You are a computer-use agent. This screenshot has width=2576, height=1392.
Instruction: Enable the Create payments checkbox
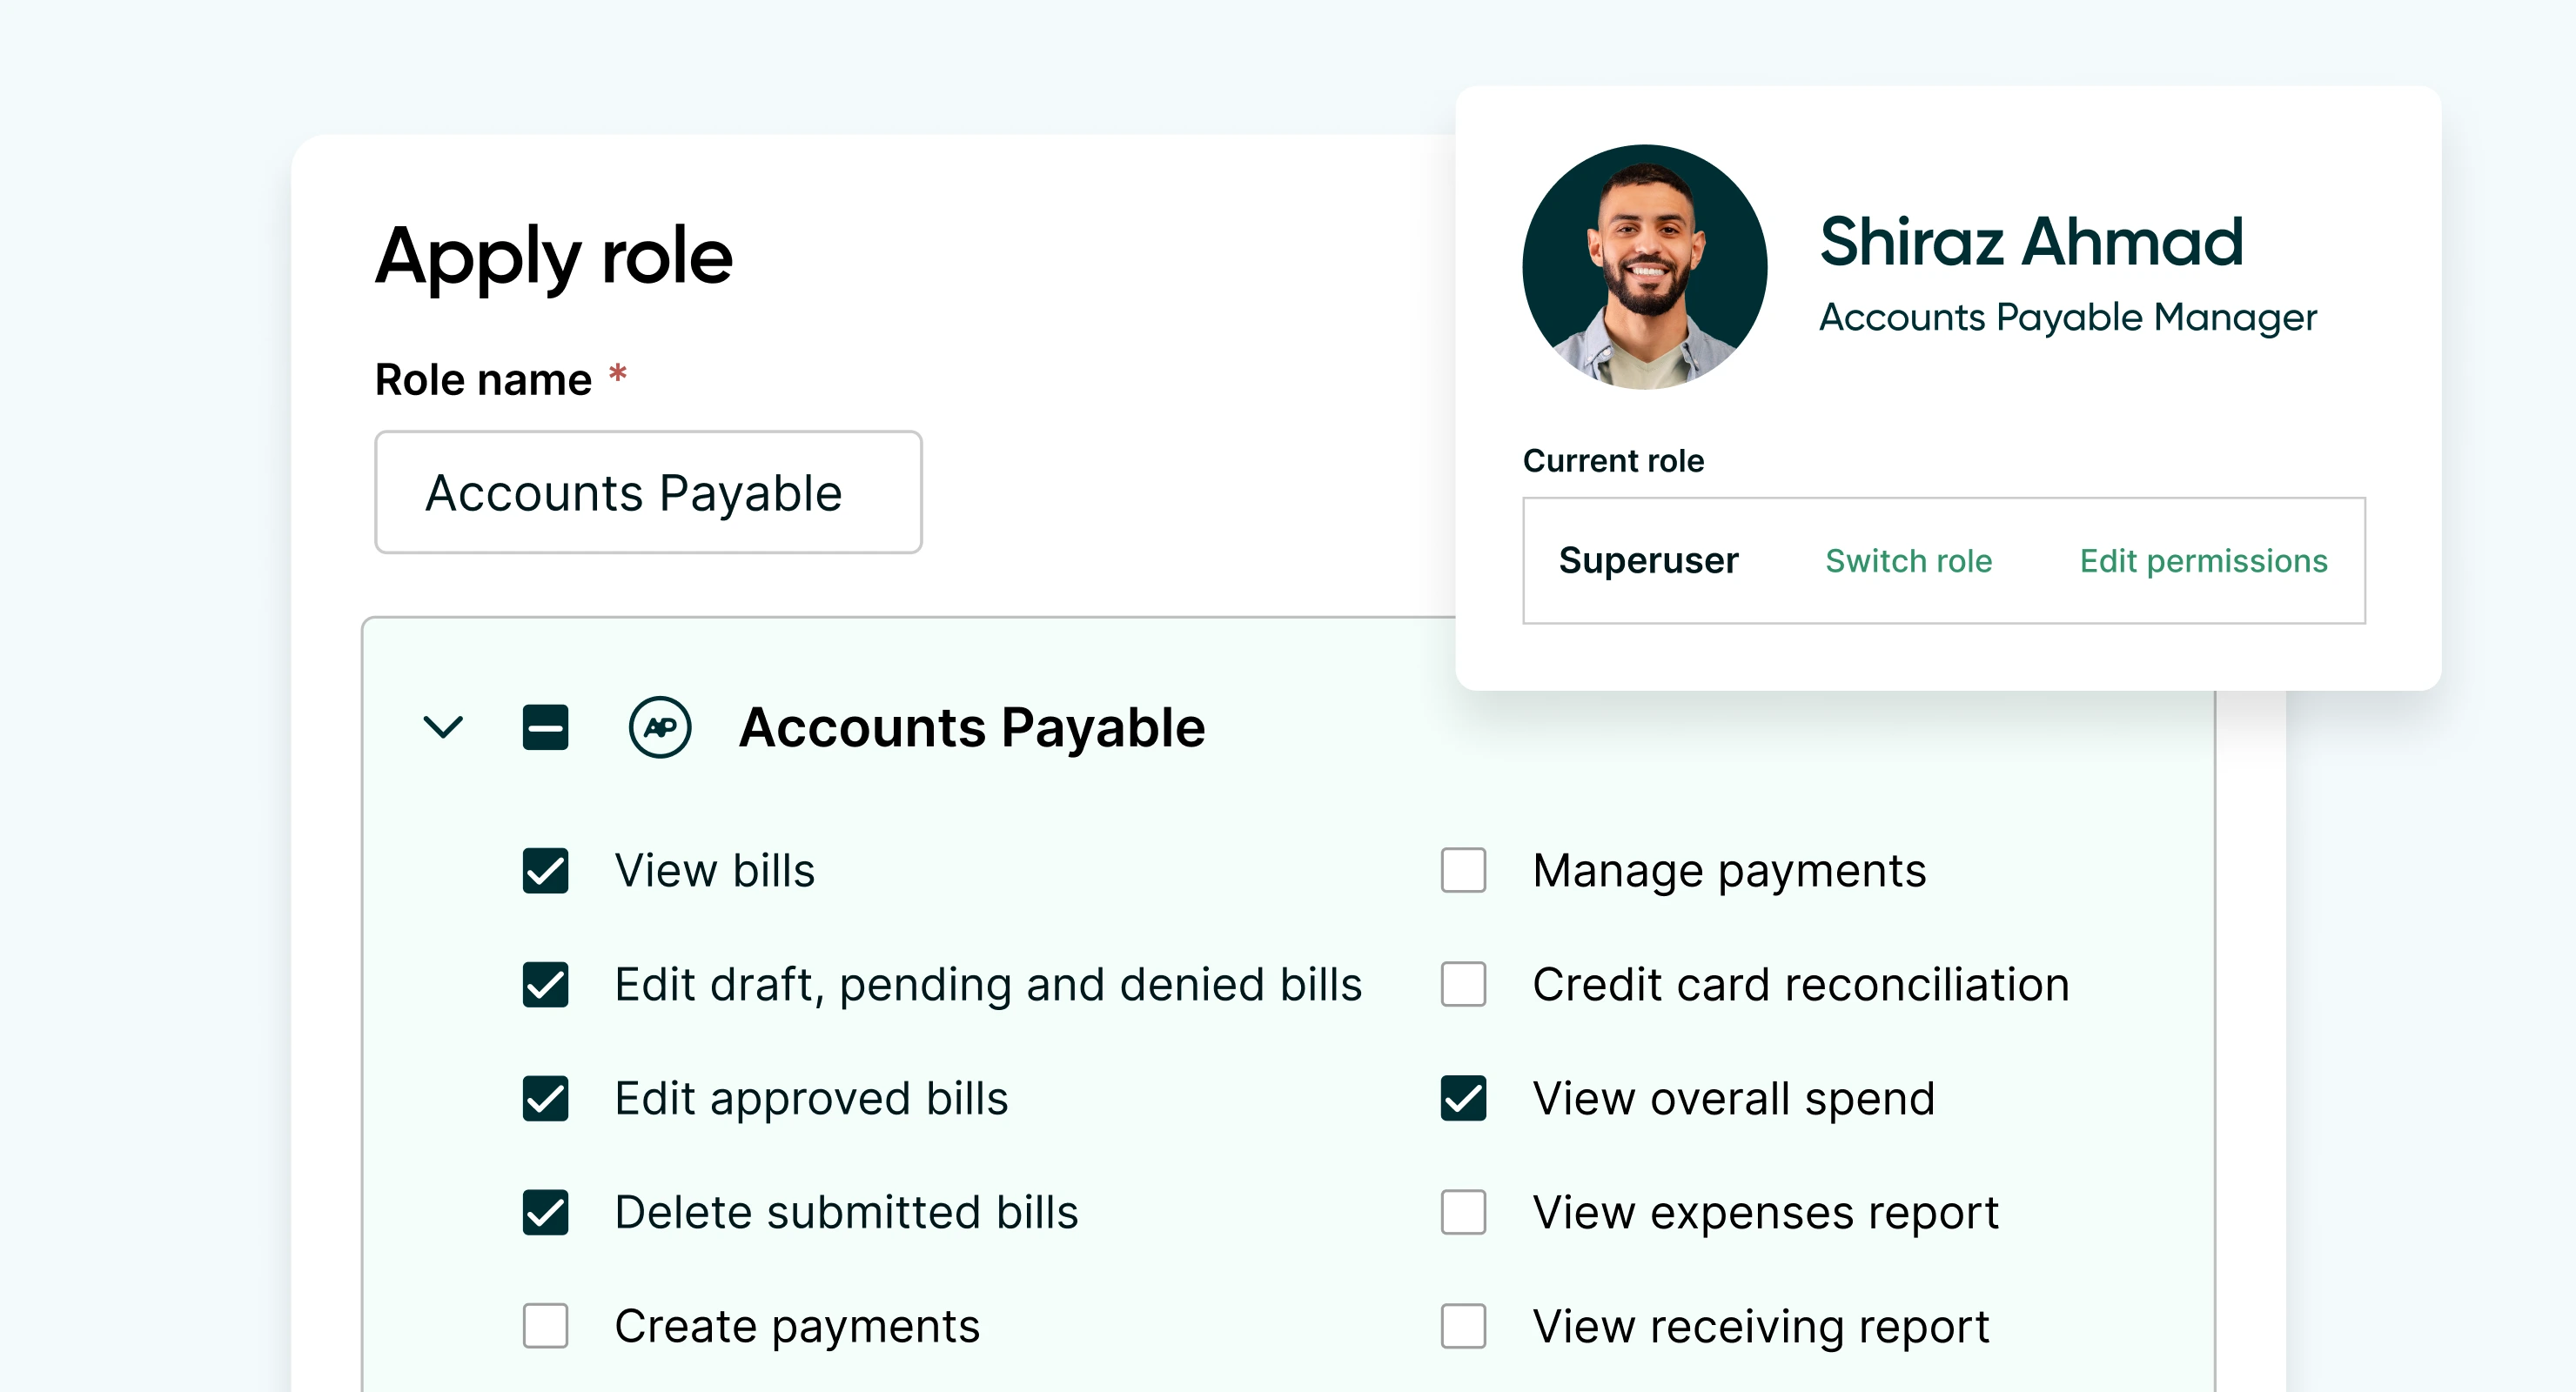545,1326
